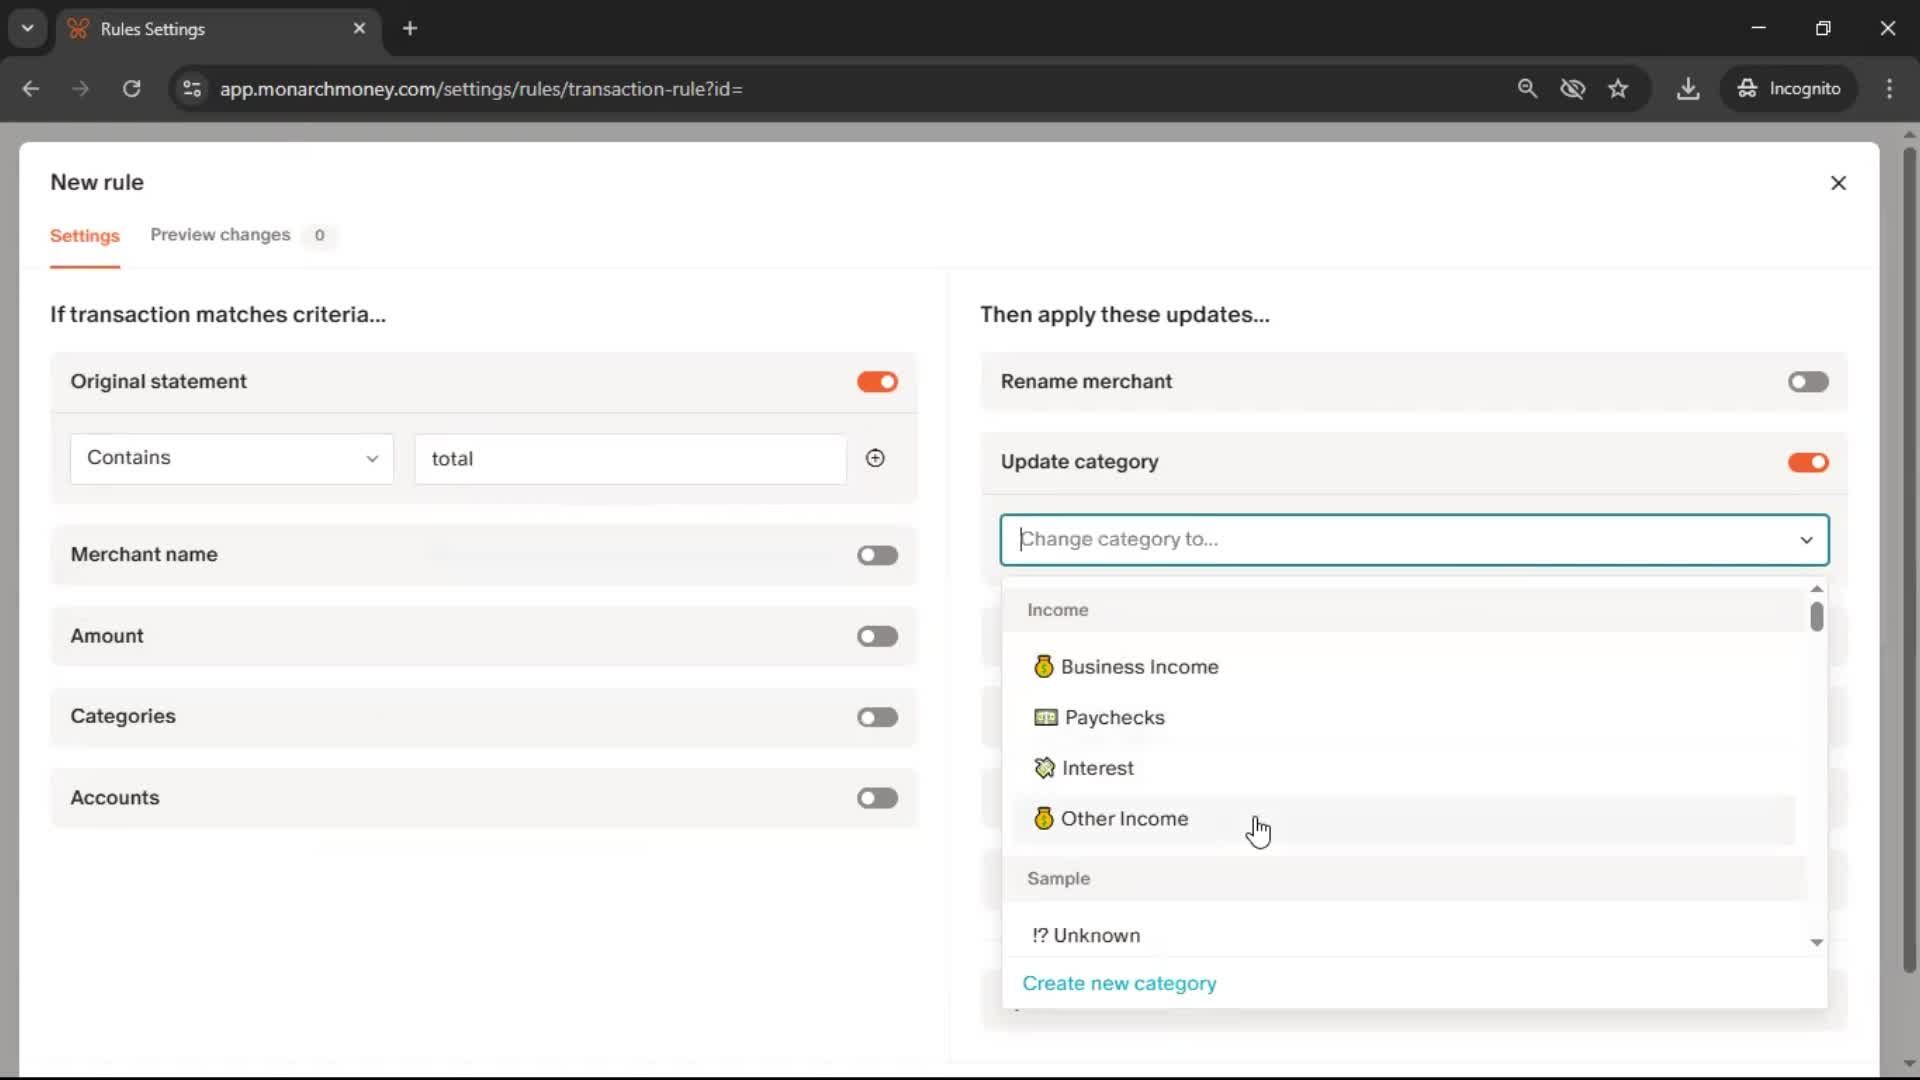
Task: Disable the Original statement toggle
Action: tap(877, 382)
